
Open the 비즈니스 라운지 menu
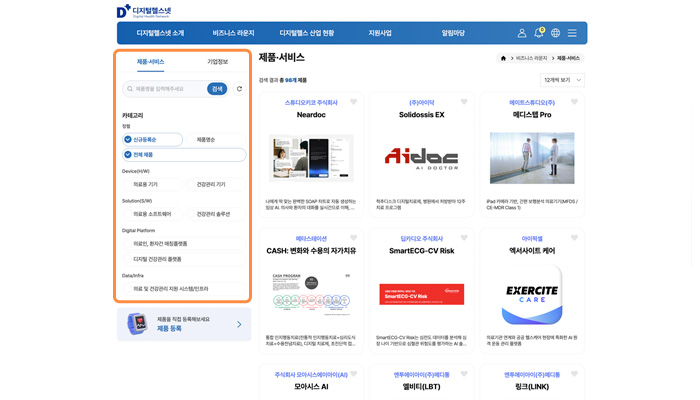[x=233, y=33]
